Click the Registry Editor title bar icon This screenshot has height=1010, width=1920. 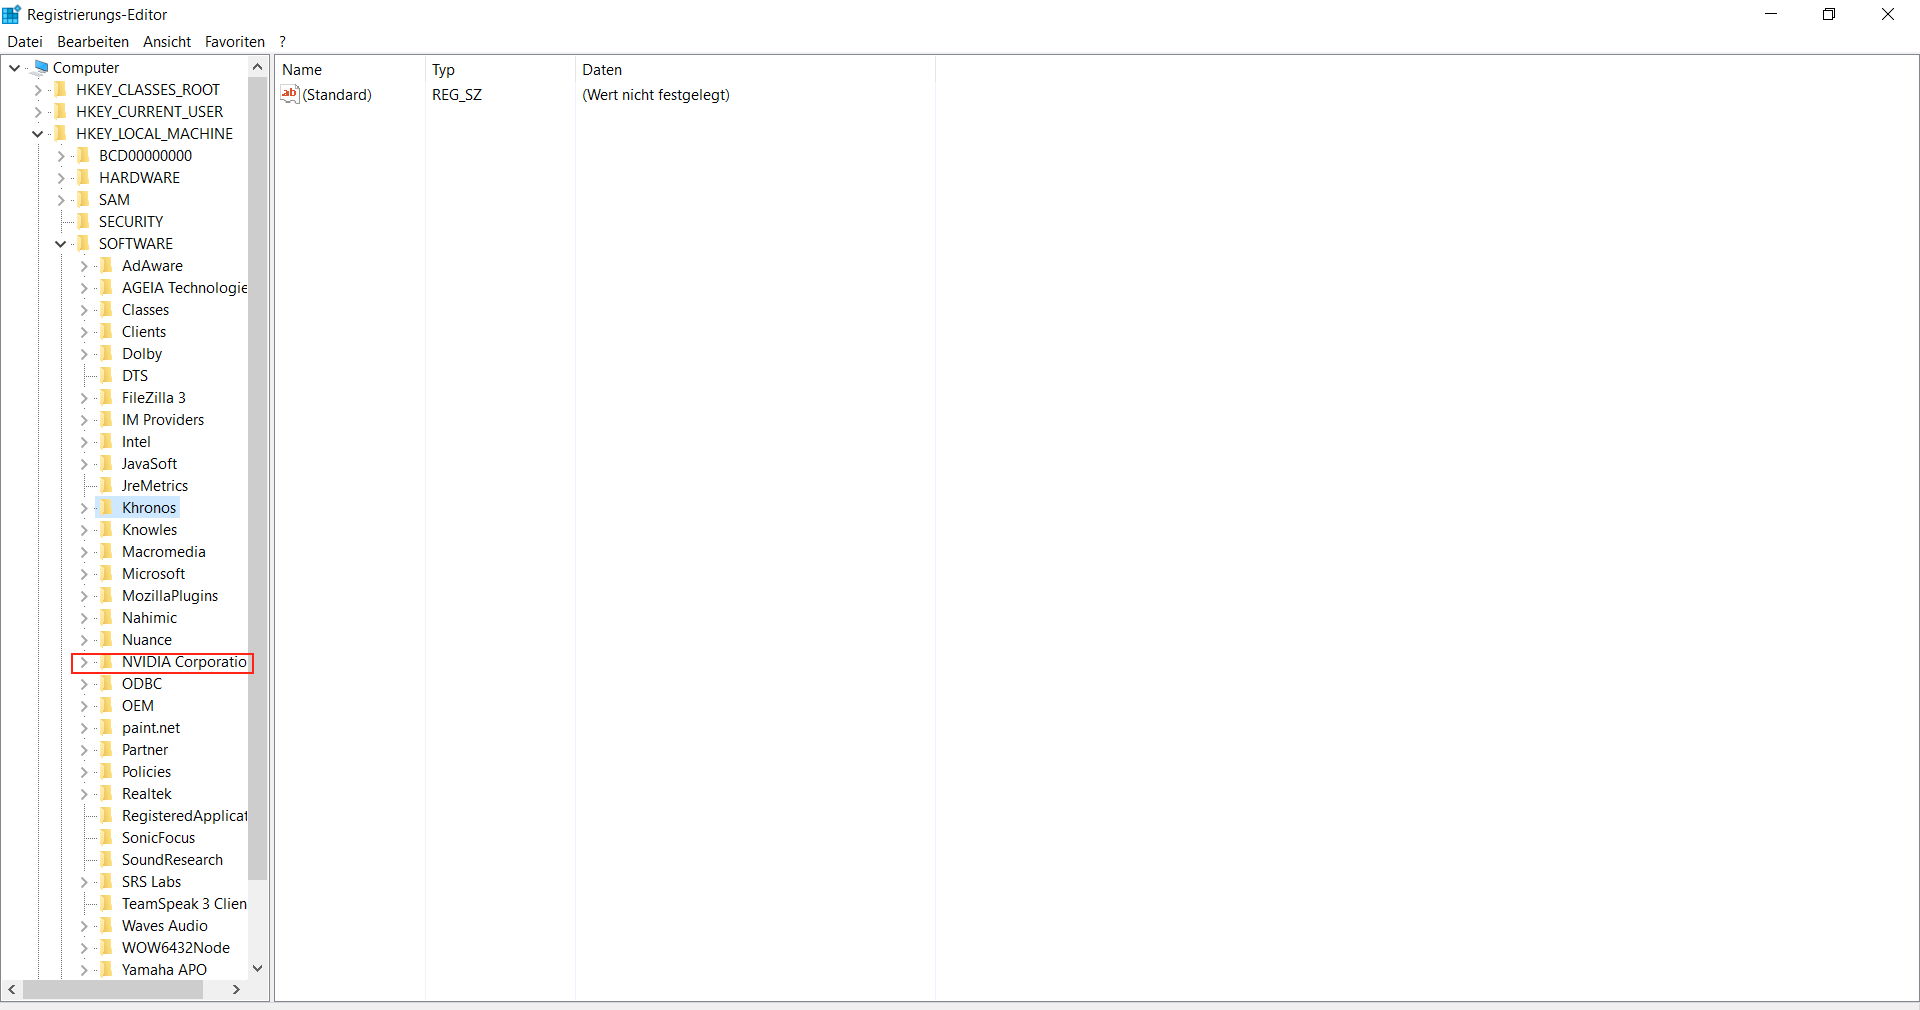pyautogui.click(x=12, y=14)
